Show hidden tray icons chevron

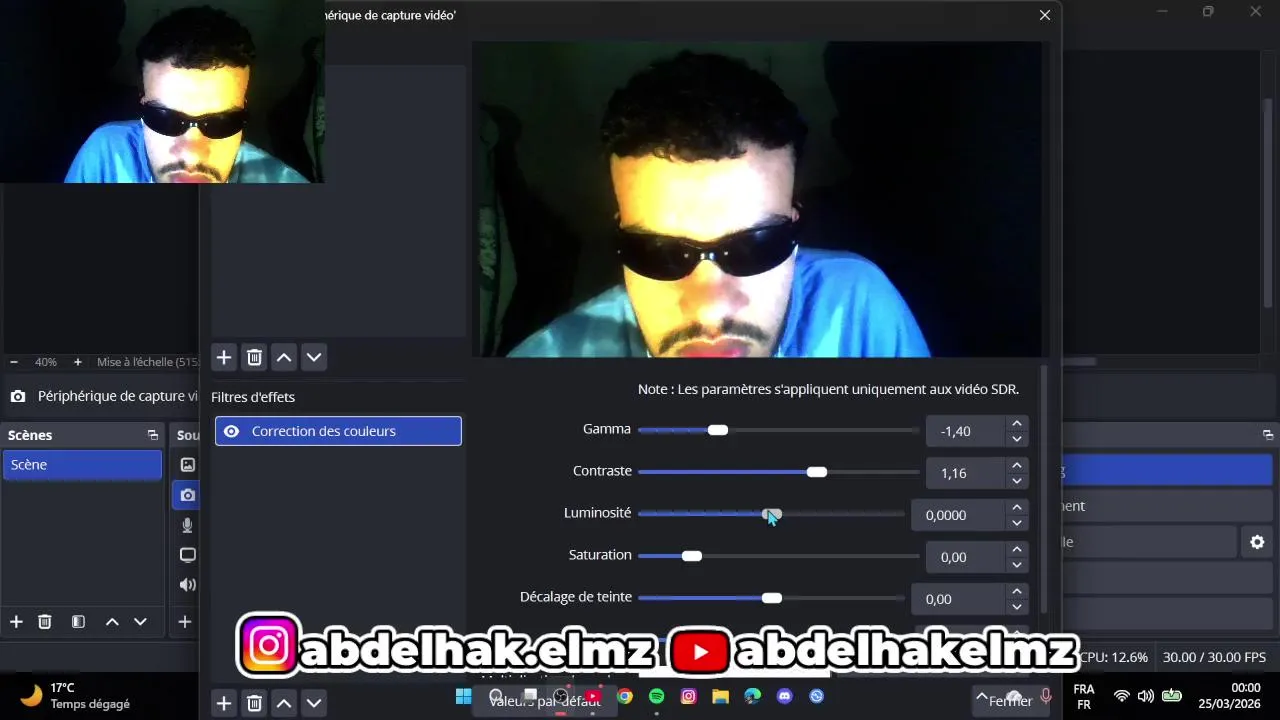(x=982, y=696)
